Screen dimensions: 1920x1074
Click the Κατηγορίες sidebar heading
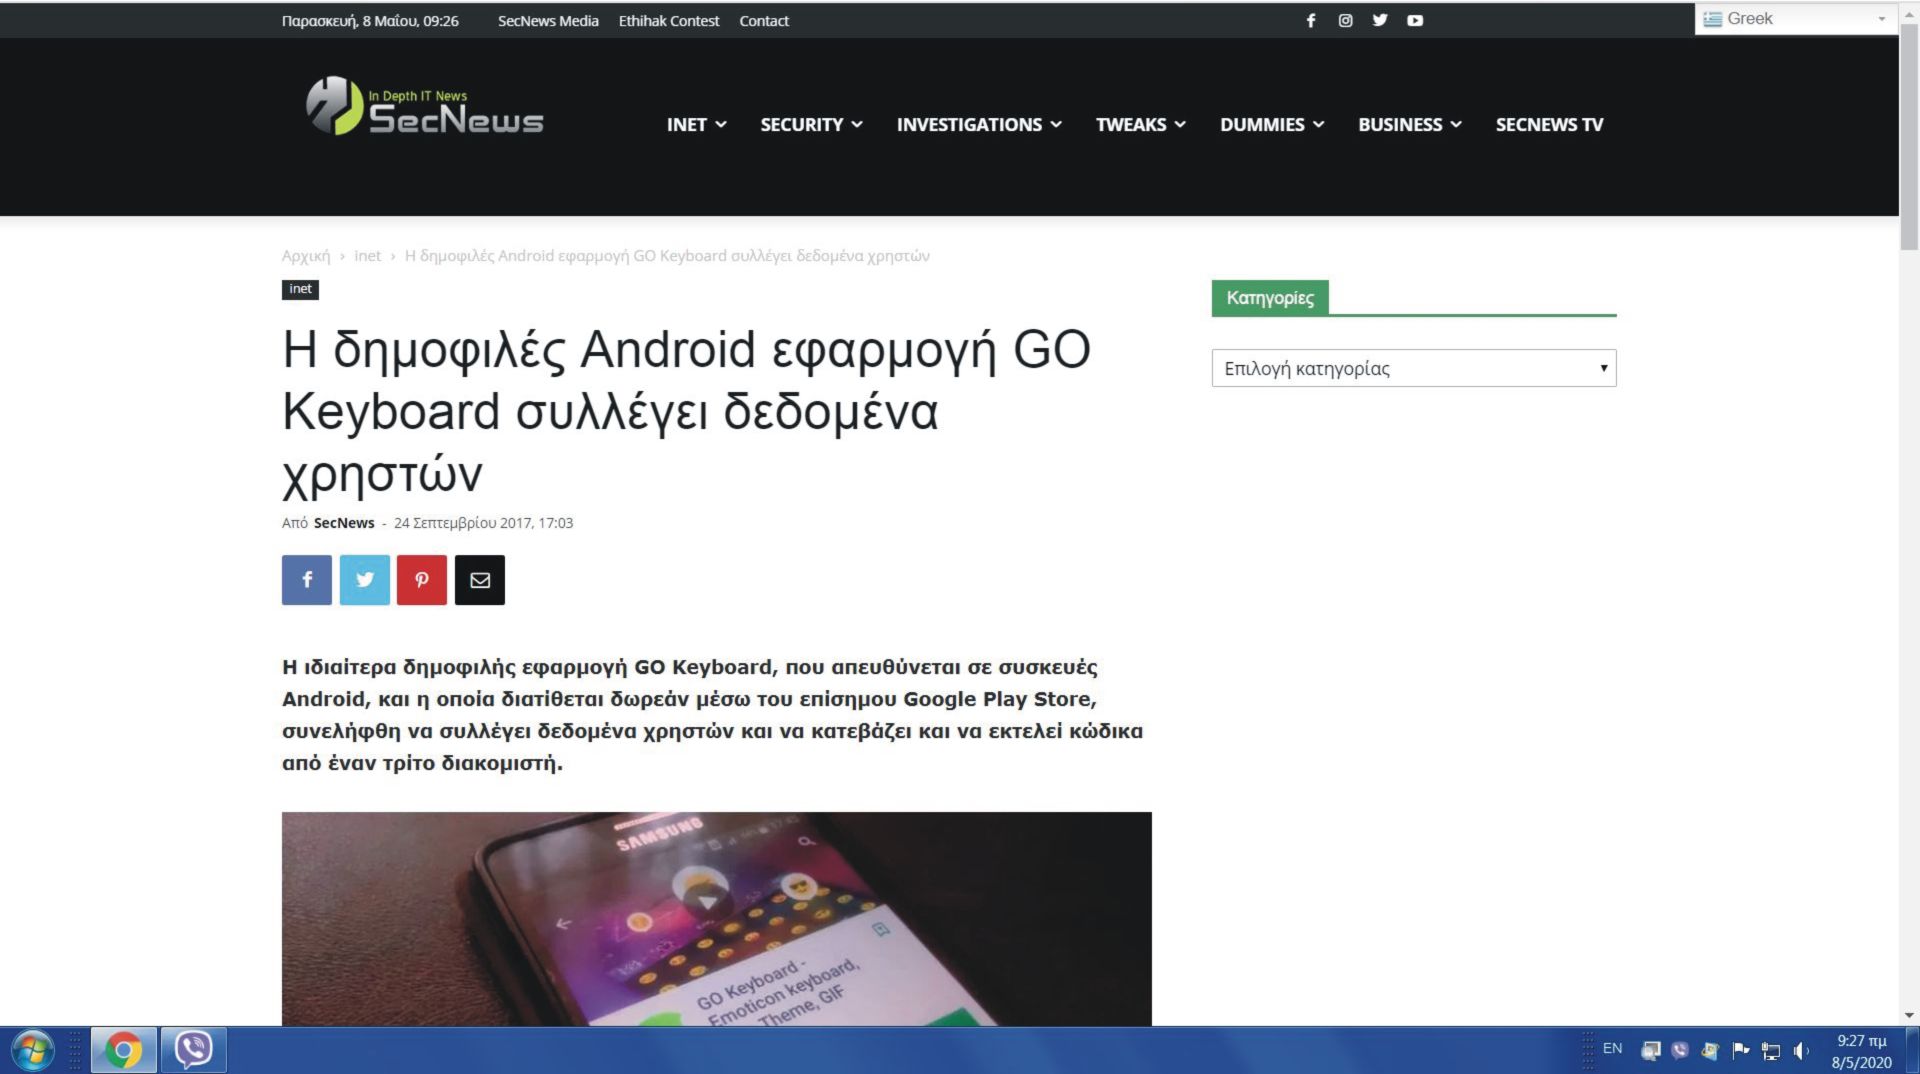[x=1270, y=298]
